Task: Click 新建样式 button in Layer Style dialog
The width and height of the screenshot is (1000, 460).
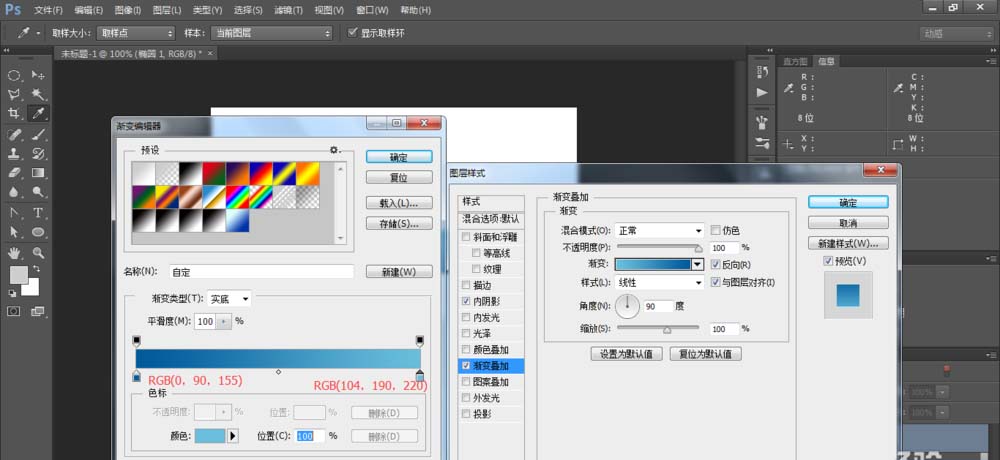Action: point(848,243)
